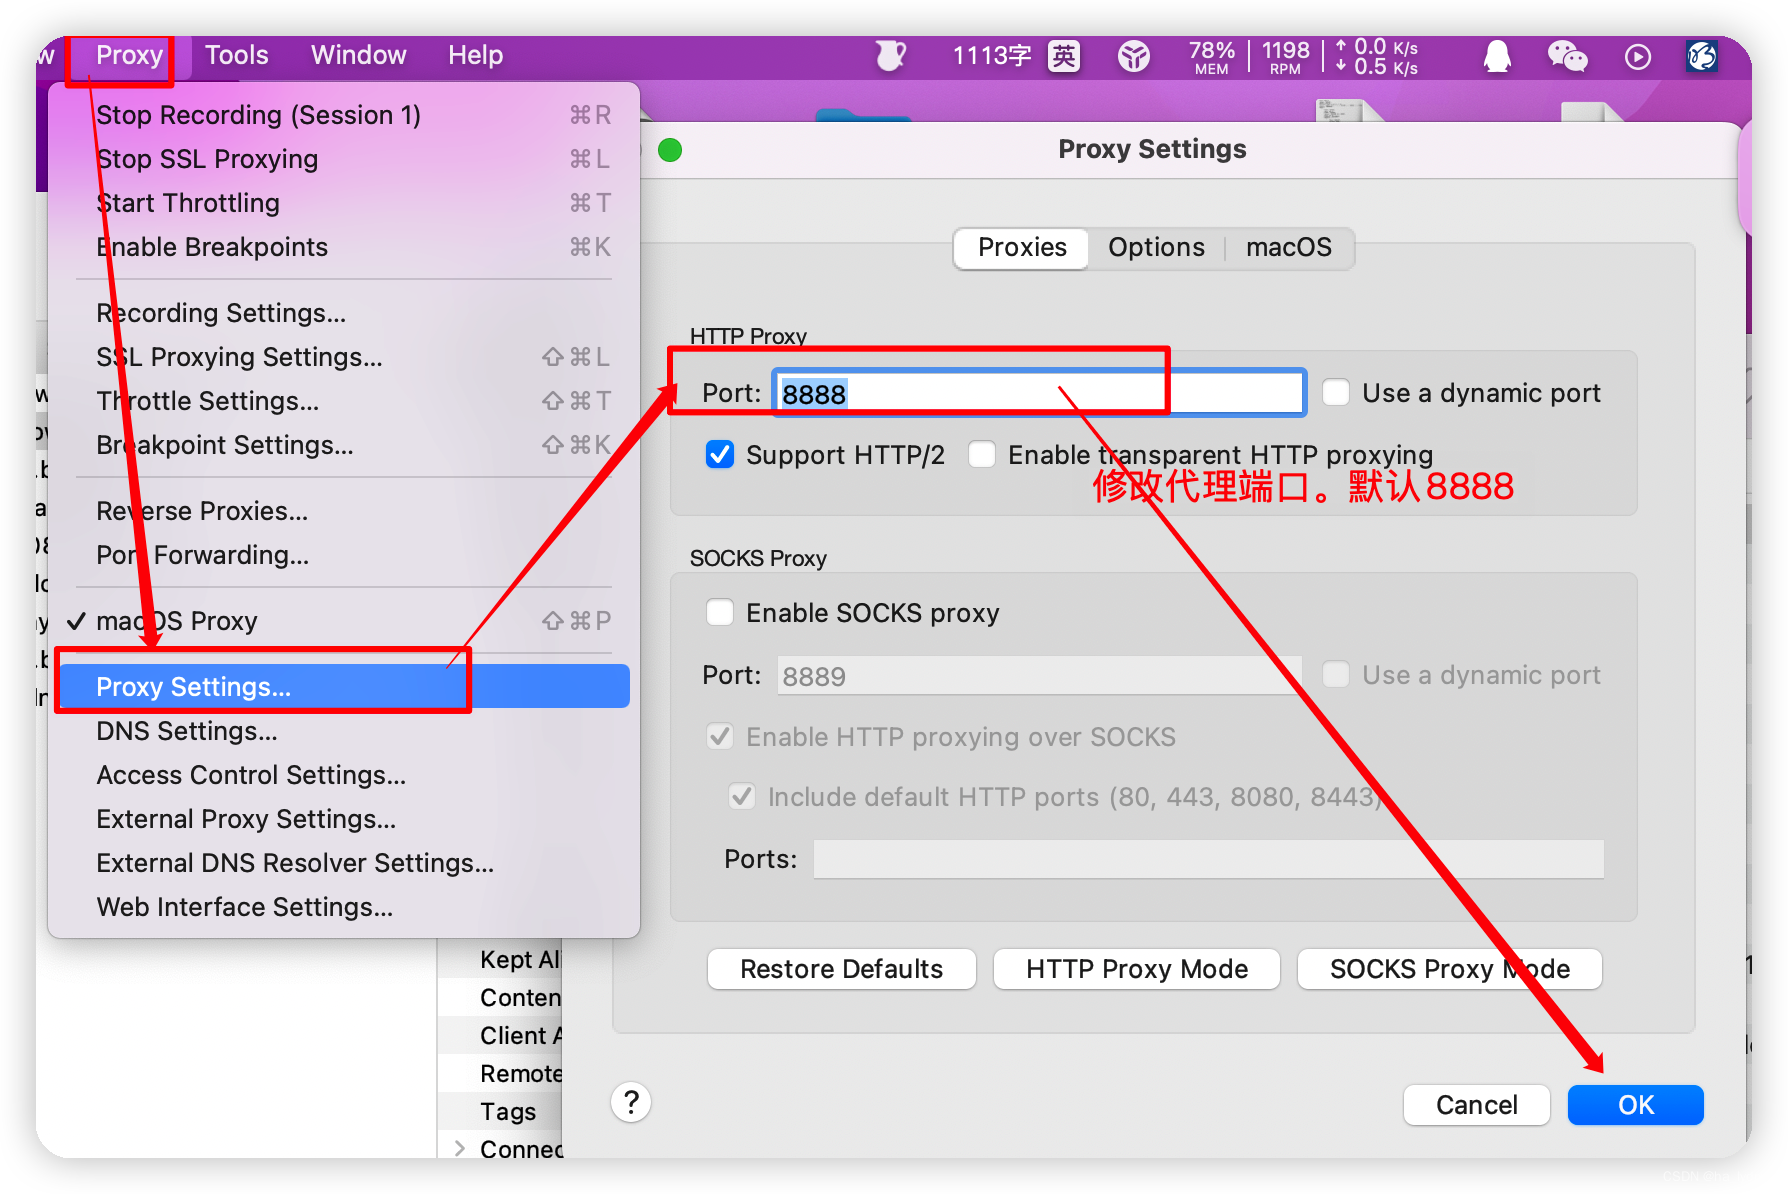This screenshot has width=1788, height=1194.
Task: Uncheck Support HTTP/2
Action: coord(720,454)
